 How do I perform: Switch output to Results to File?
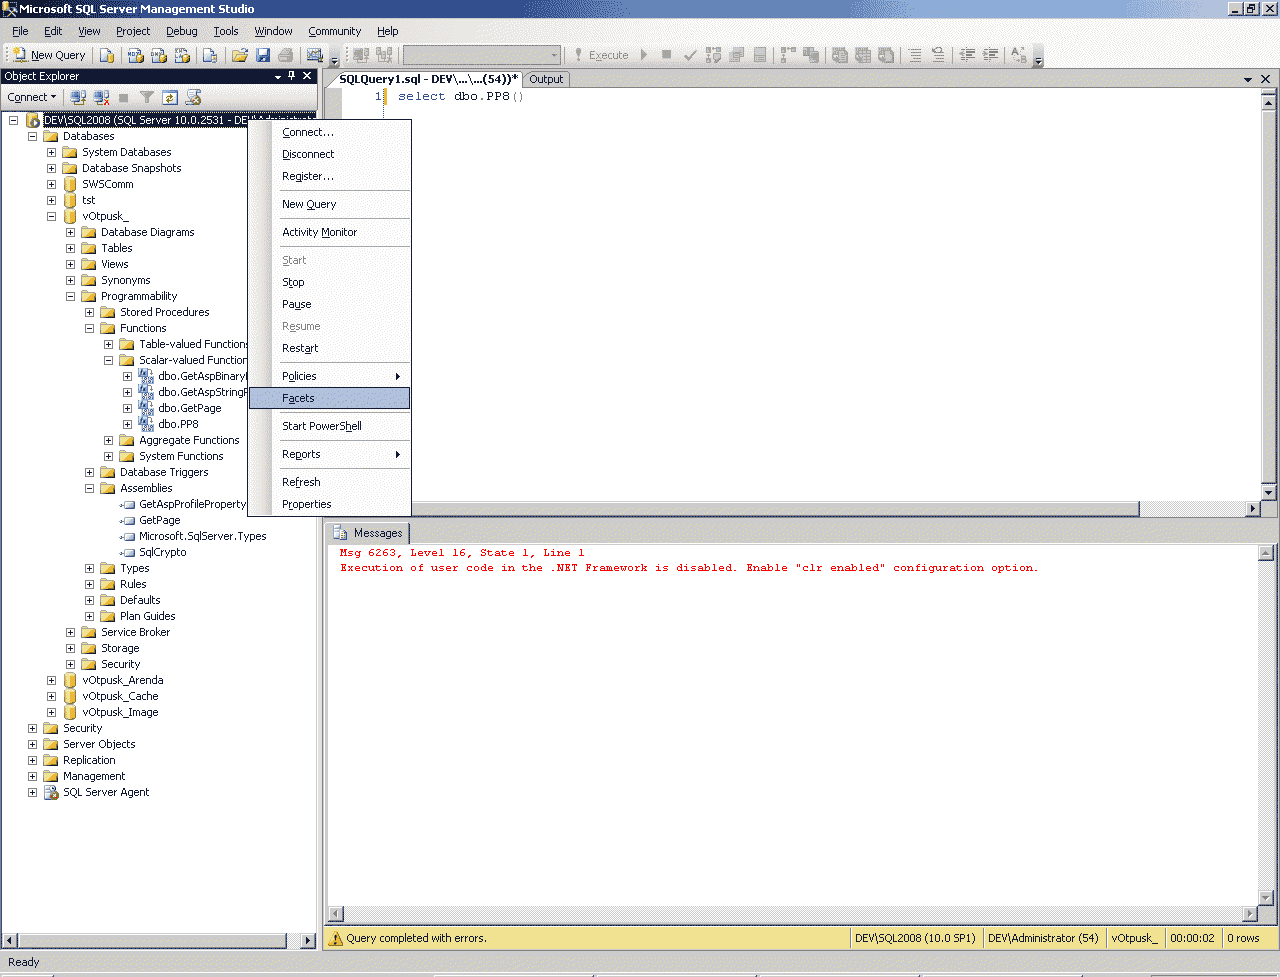click(886, 55)
